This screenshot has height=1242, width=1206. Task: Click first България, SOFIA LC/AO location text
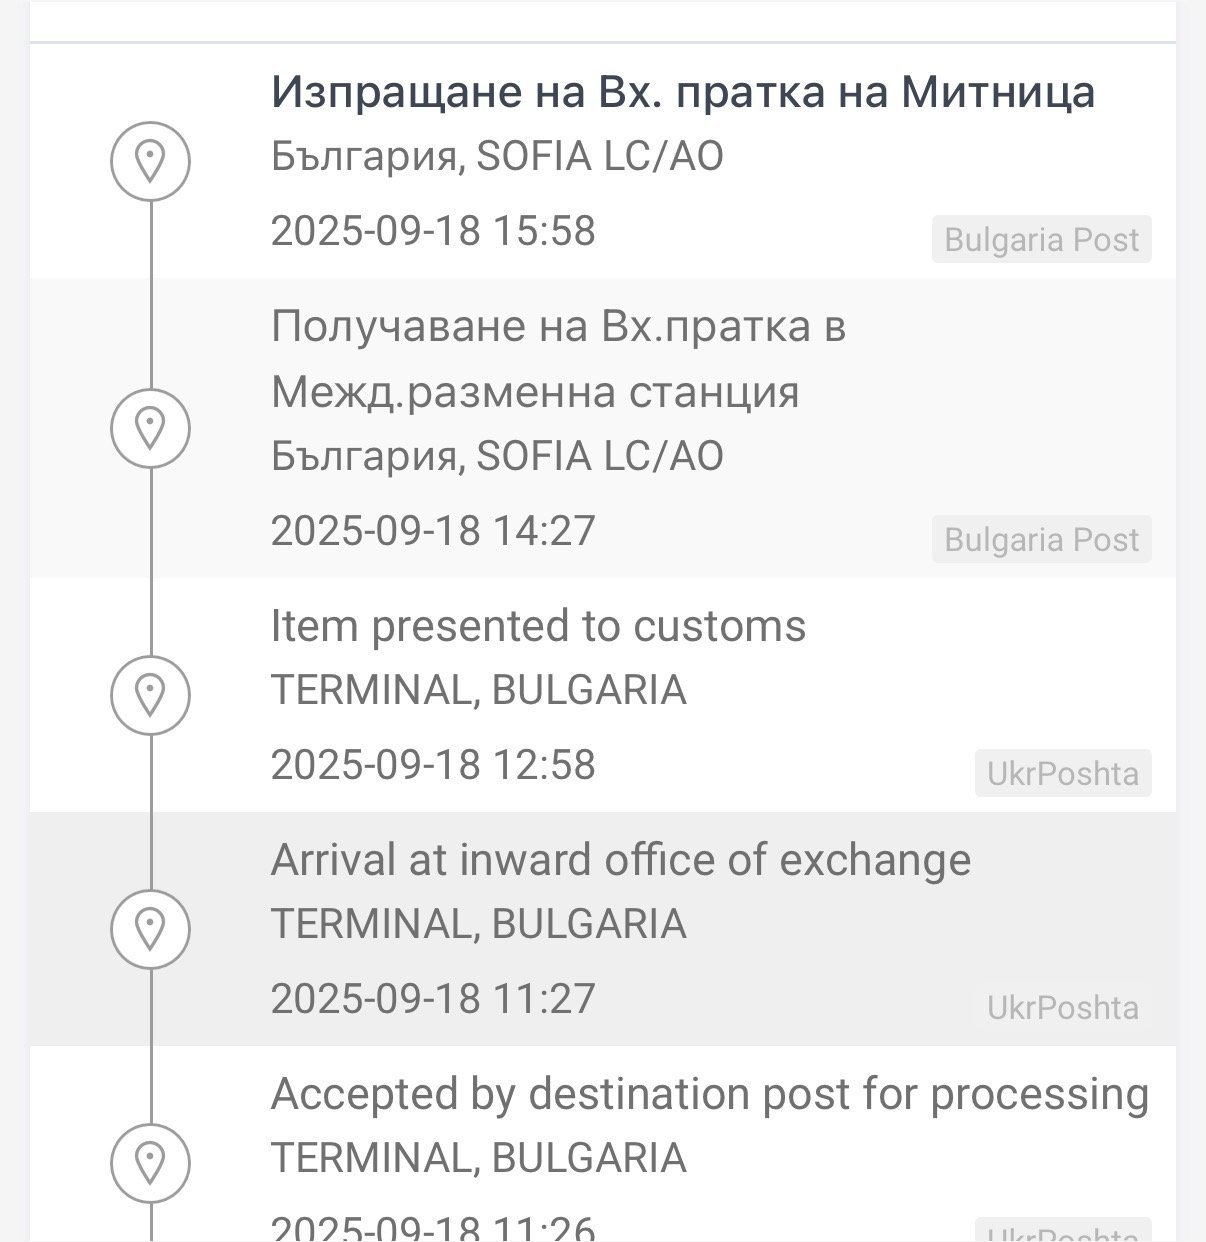[497, 157]
